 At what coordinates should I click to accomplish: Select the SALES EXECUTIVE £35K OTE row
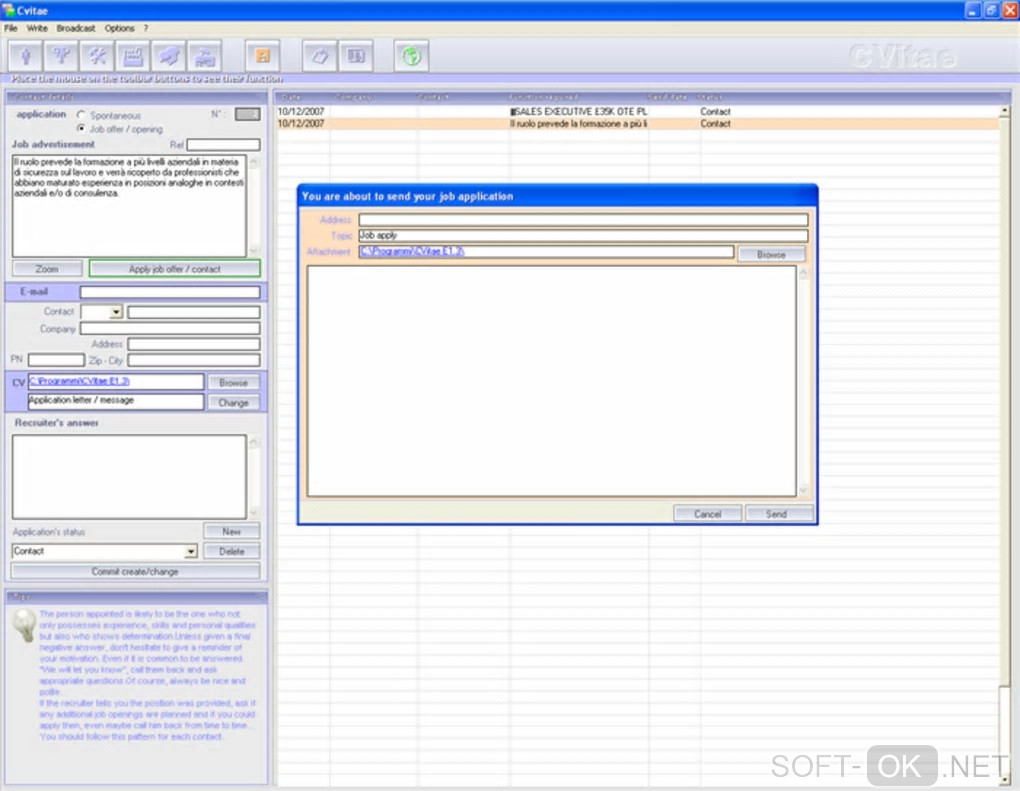[x=638, y=112]
